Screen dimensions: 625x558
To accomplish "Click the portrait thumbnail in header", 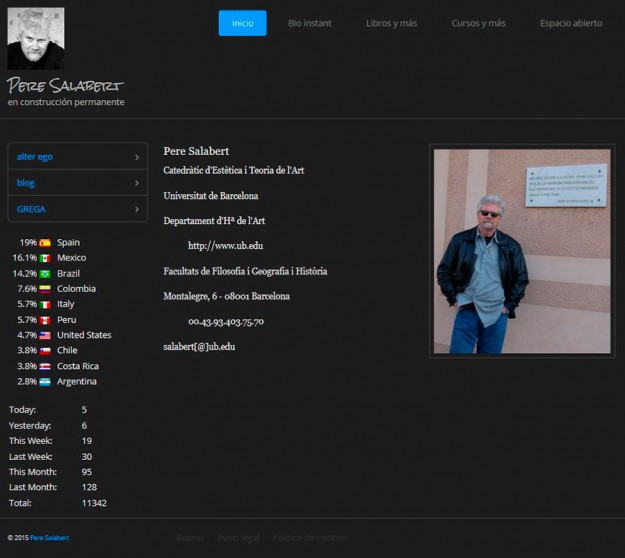I will tap(36, 39).
